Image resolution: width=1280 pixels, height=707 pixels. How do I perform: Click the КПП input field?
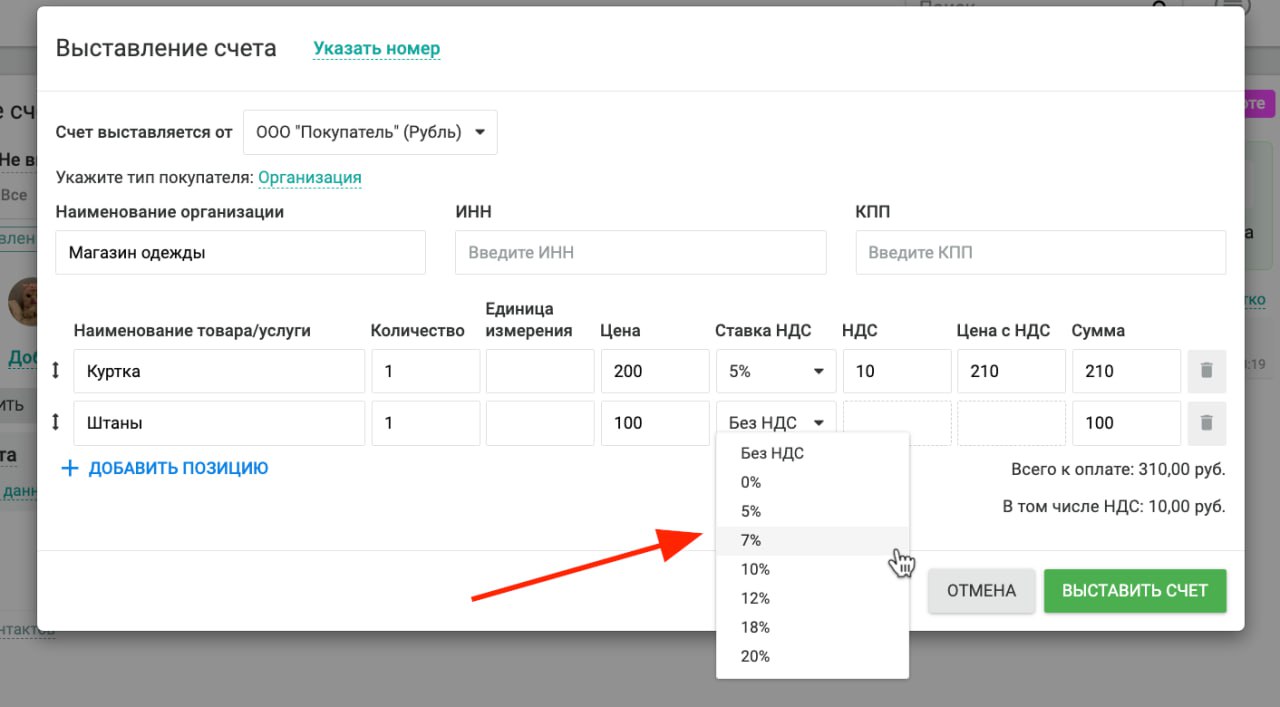1040,253
